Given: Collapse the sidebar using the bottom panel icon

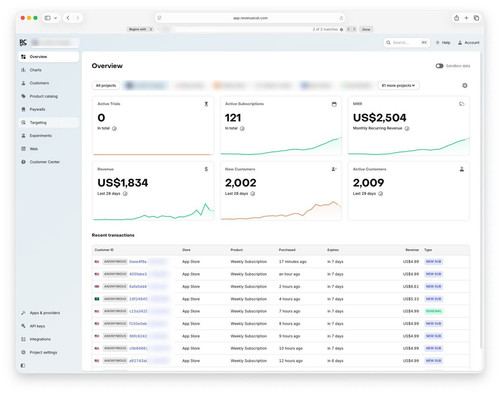Looking at the screenshot, I should coord(23,366).
